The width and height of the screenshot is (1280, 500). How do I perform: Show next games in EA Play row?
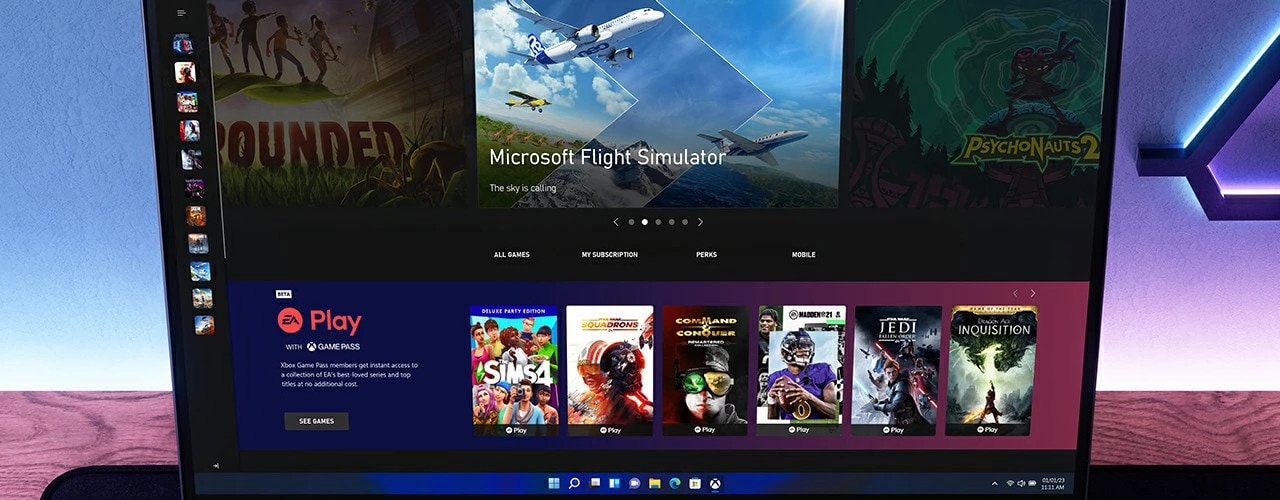click(1033, 293)
